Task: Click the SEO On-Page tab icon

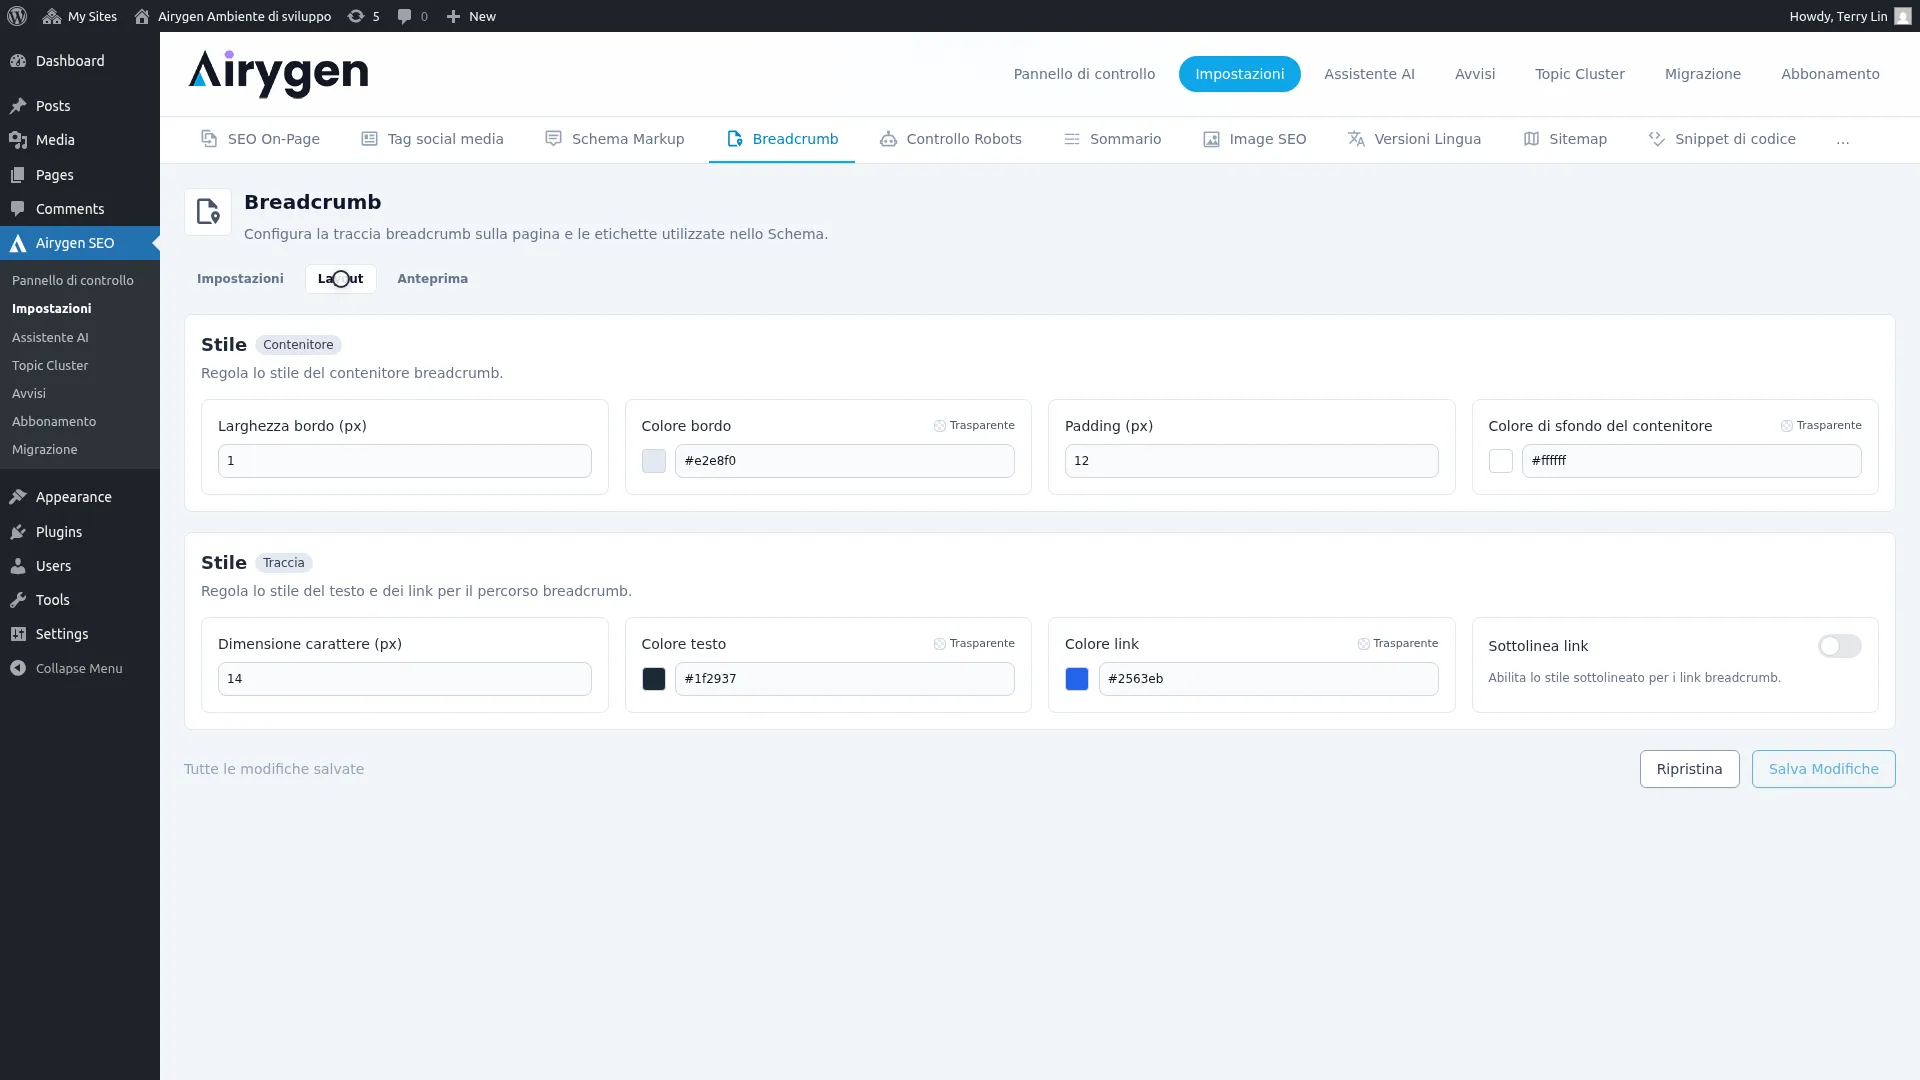Action: [209, 139]
